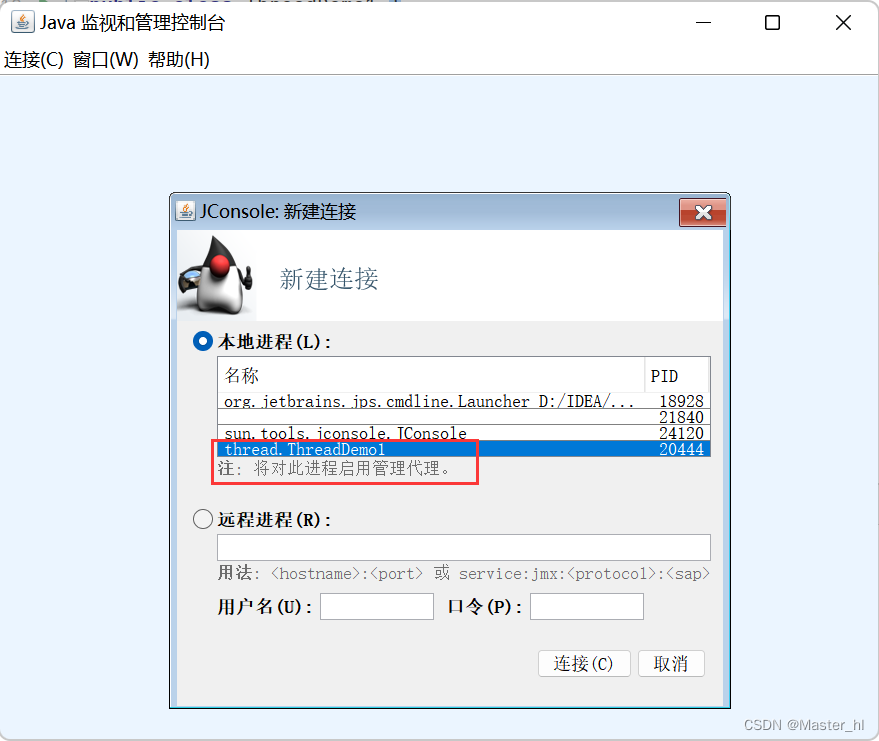
Task: Click the 用户名 (U) username field
Action: [377, 606]
